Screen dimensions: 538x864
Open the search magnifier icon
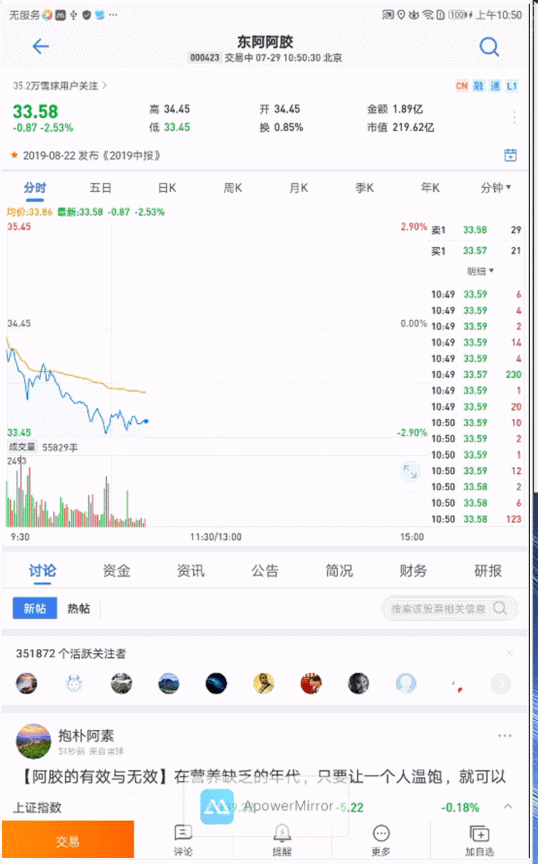click(489, 47)
